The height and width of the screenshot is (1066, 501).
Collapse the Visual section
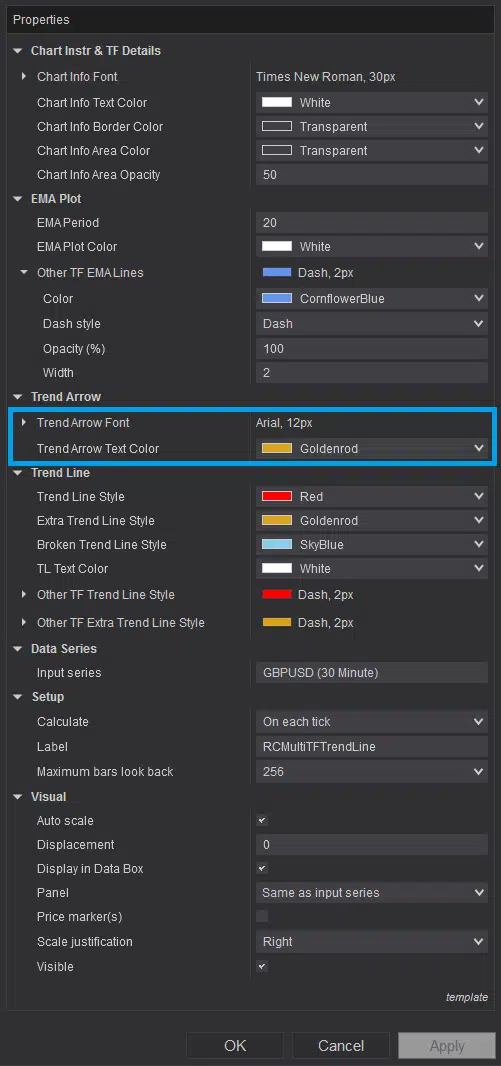[x=18, y=797]
